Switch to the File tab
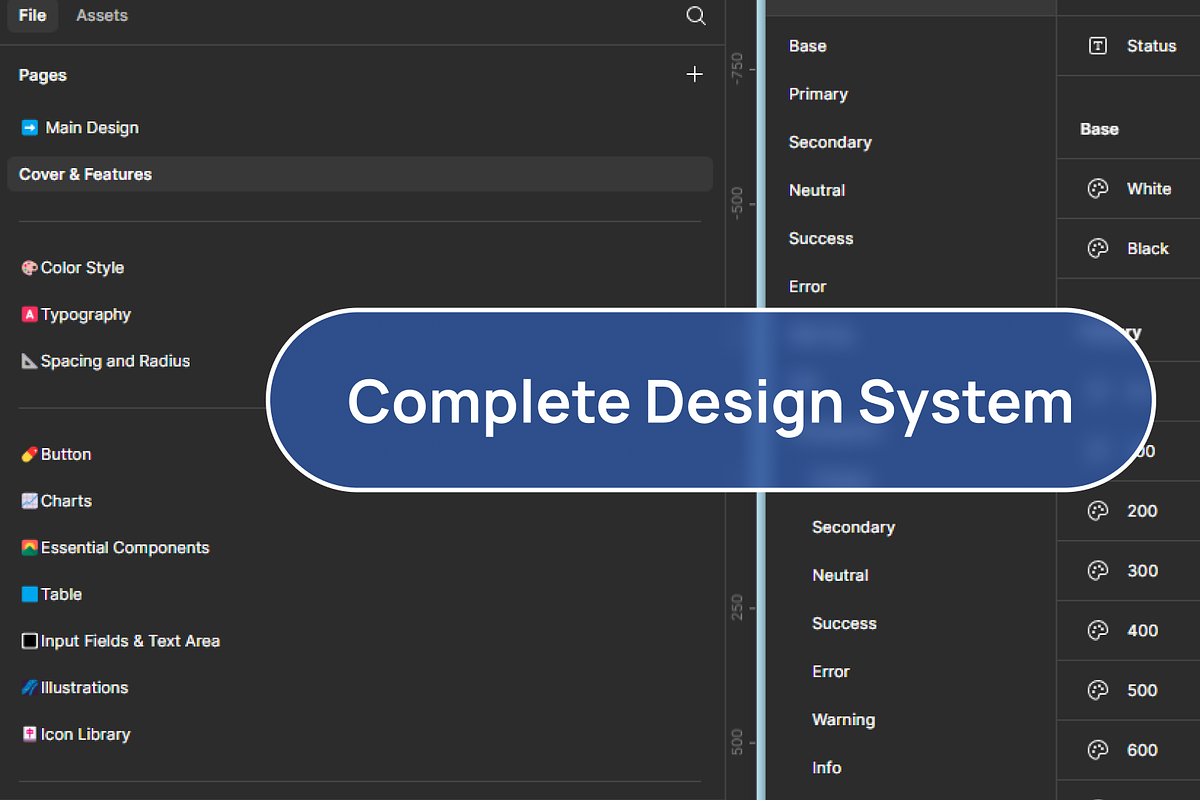This screenshot has width=1200, height=800. (x=33, y=16)
